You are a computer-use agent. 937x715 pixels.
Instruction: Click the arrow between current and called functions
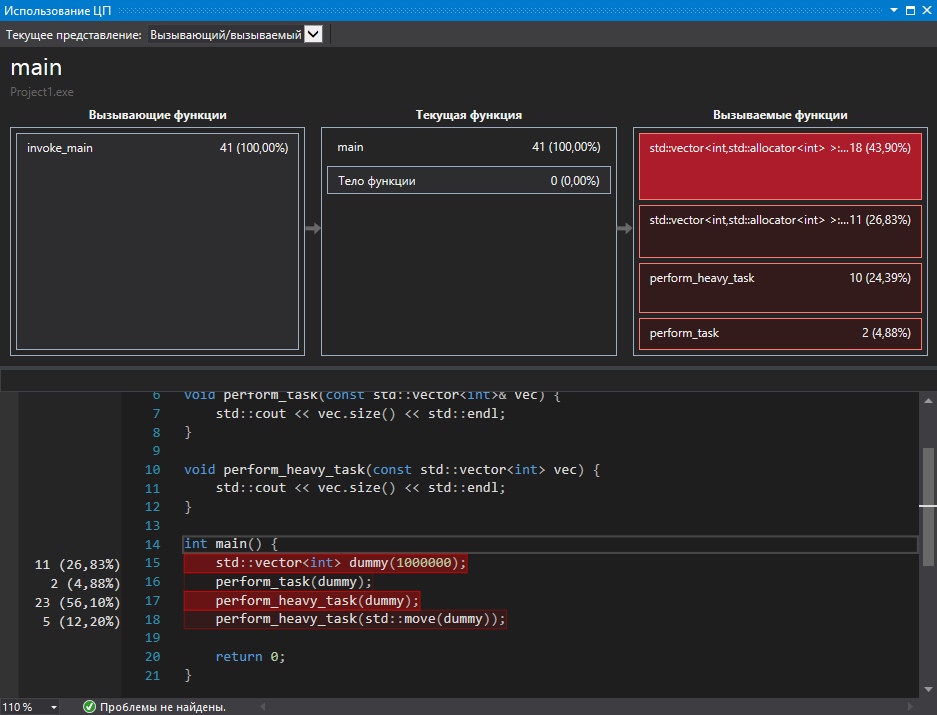(625, 229)
